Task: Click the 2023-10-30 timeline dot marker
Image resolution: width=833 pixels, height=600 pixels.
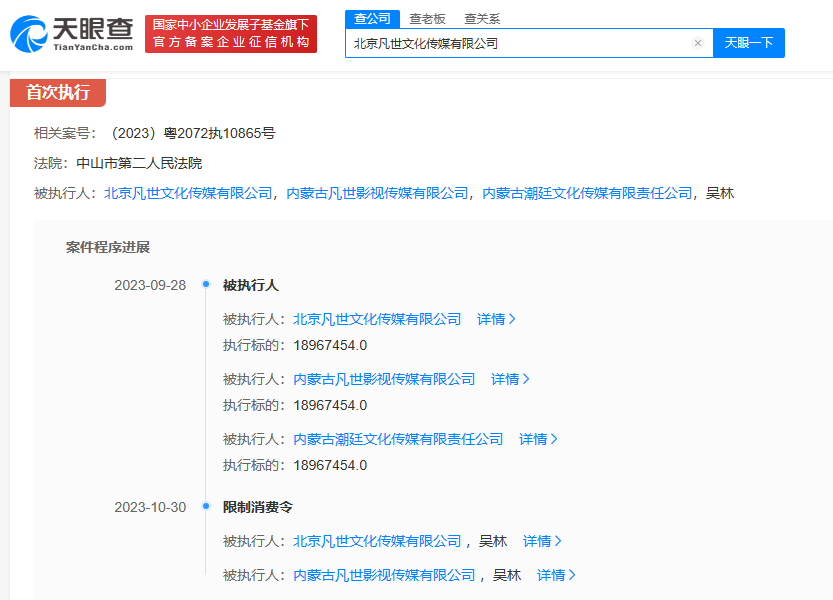Action: click(205, 507)
